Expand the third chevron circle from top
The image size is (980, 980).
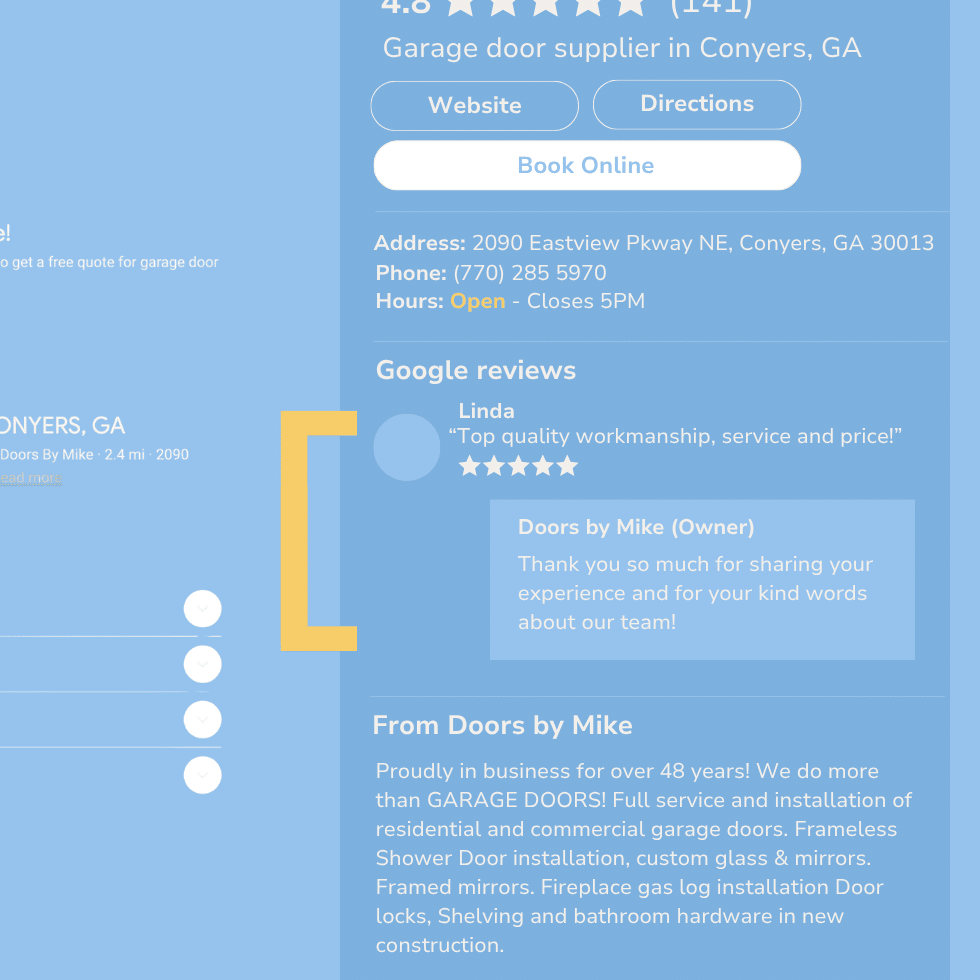(x=202, y=719)
